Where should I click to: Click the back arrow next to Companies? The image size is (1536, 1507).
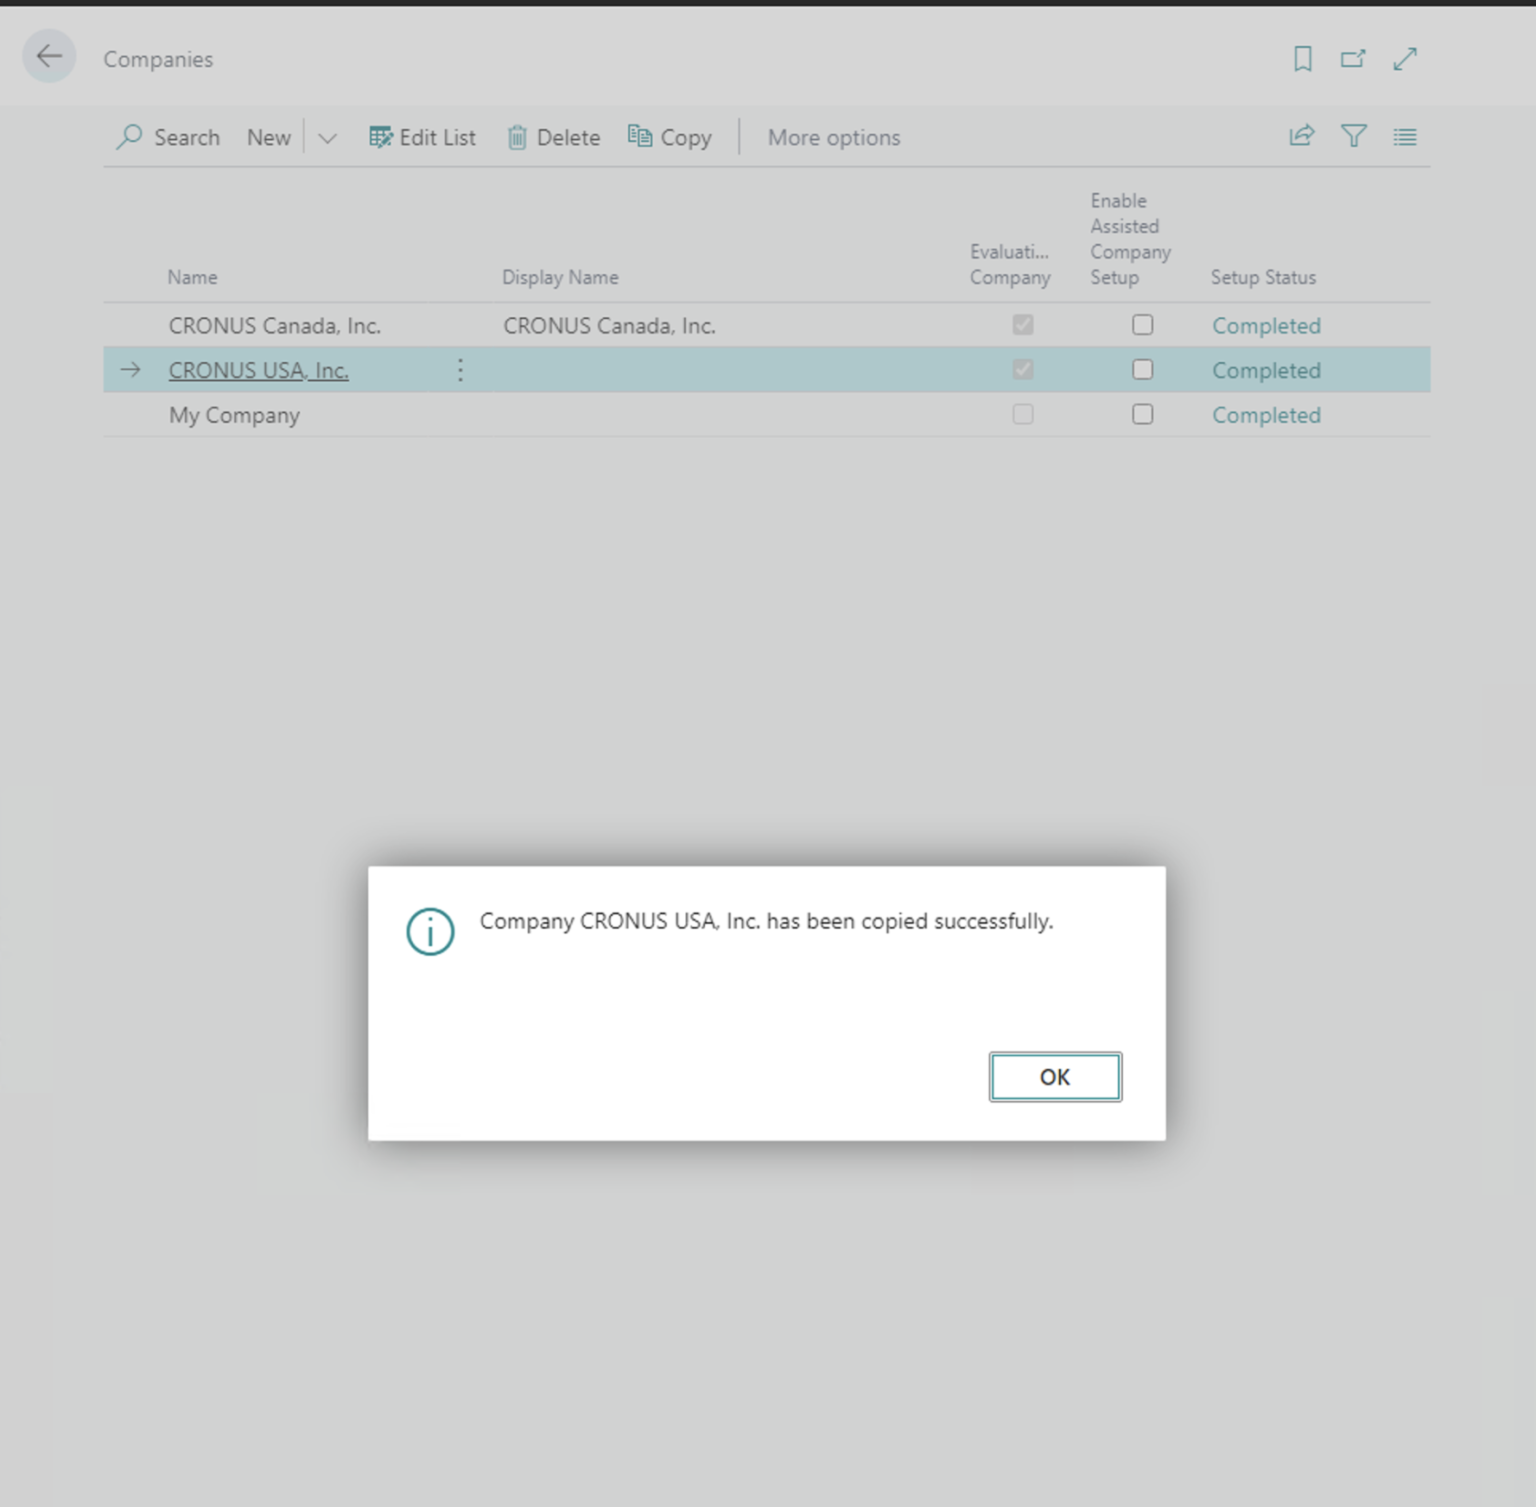coord(48,57)
